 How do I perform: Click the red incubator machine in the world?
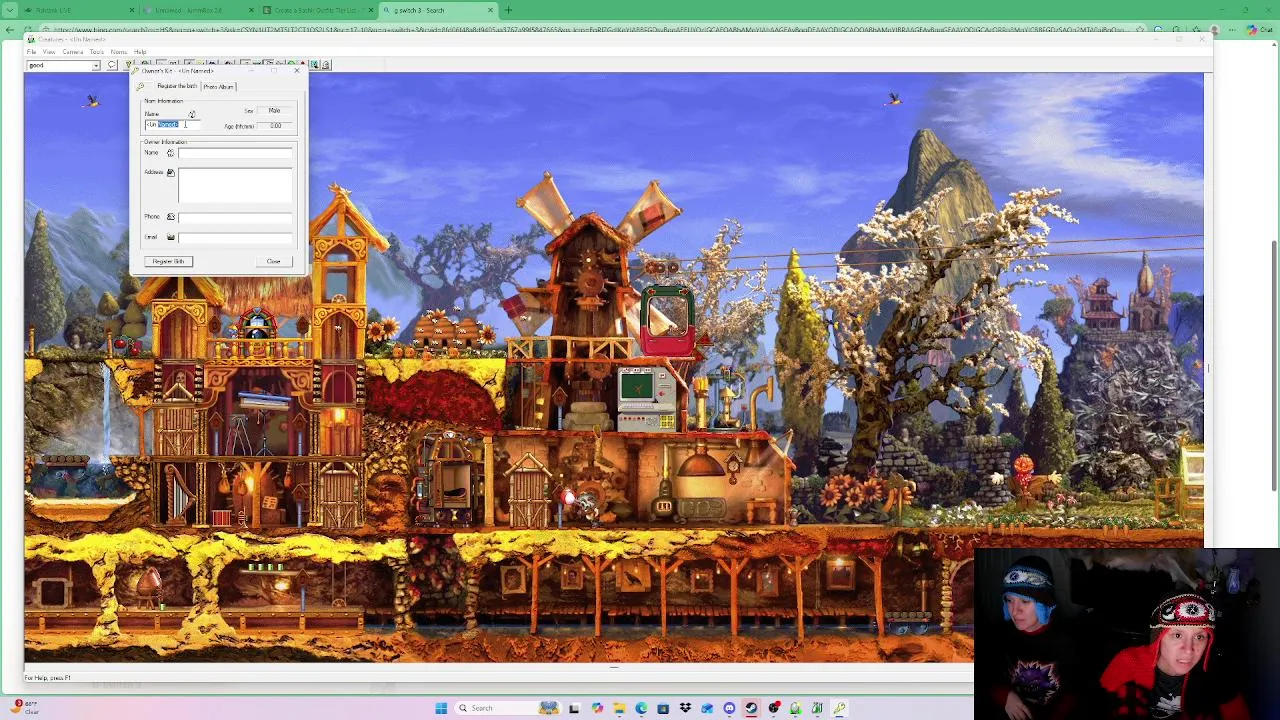667,322
